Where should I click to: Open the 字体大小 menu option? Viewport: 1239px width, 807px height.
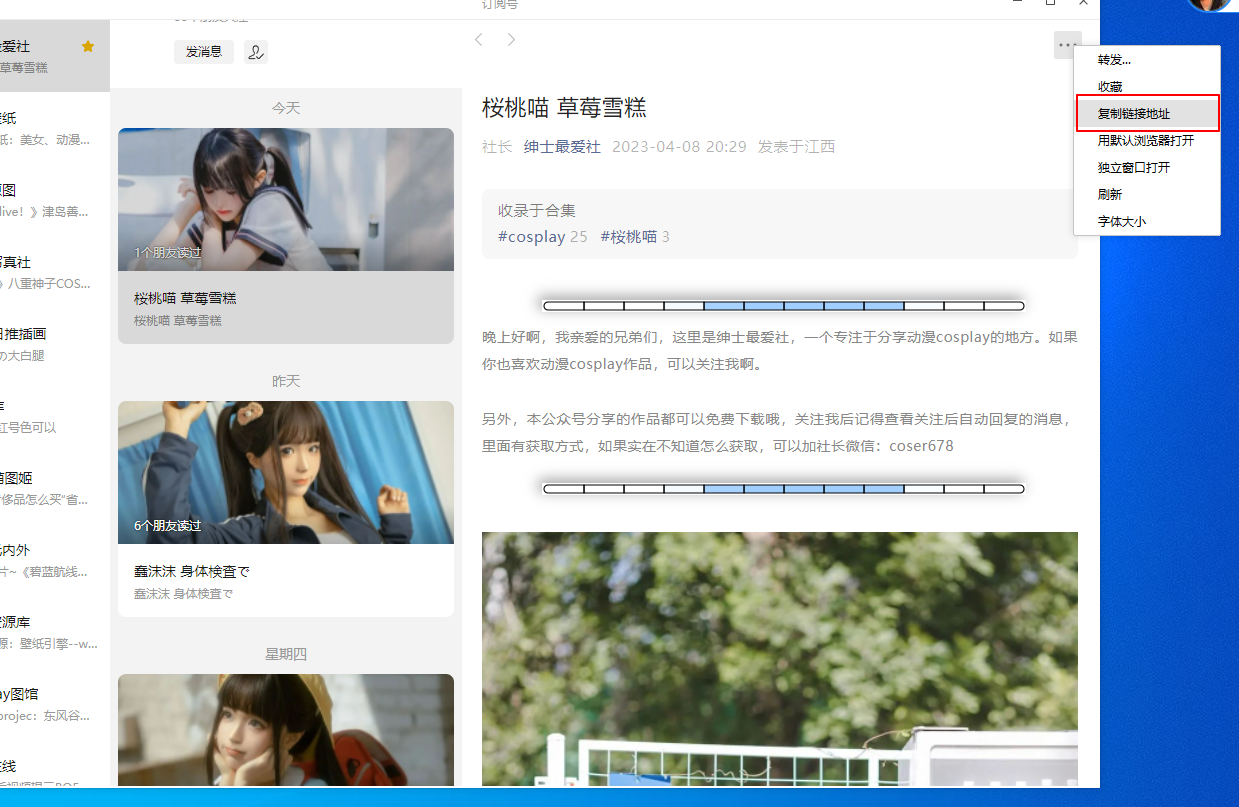[x=1122, y=222]
